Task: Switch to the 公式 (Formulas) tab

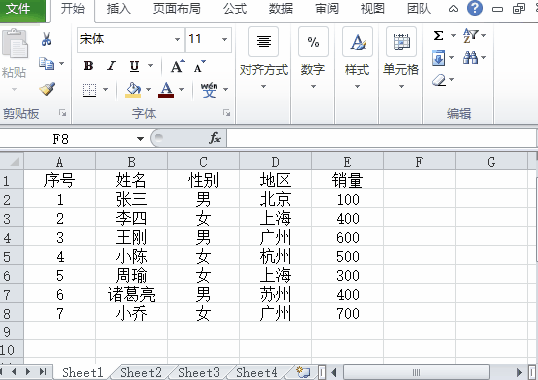Action: (x=235, y=9)
